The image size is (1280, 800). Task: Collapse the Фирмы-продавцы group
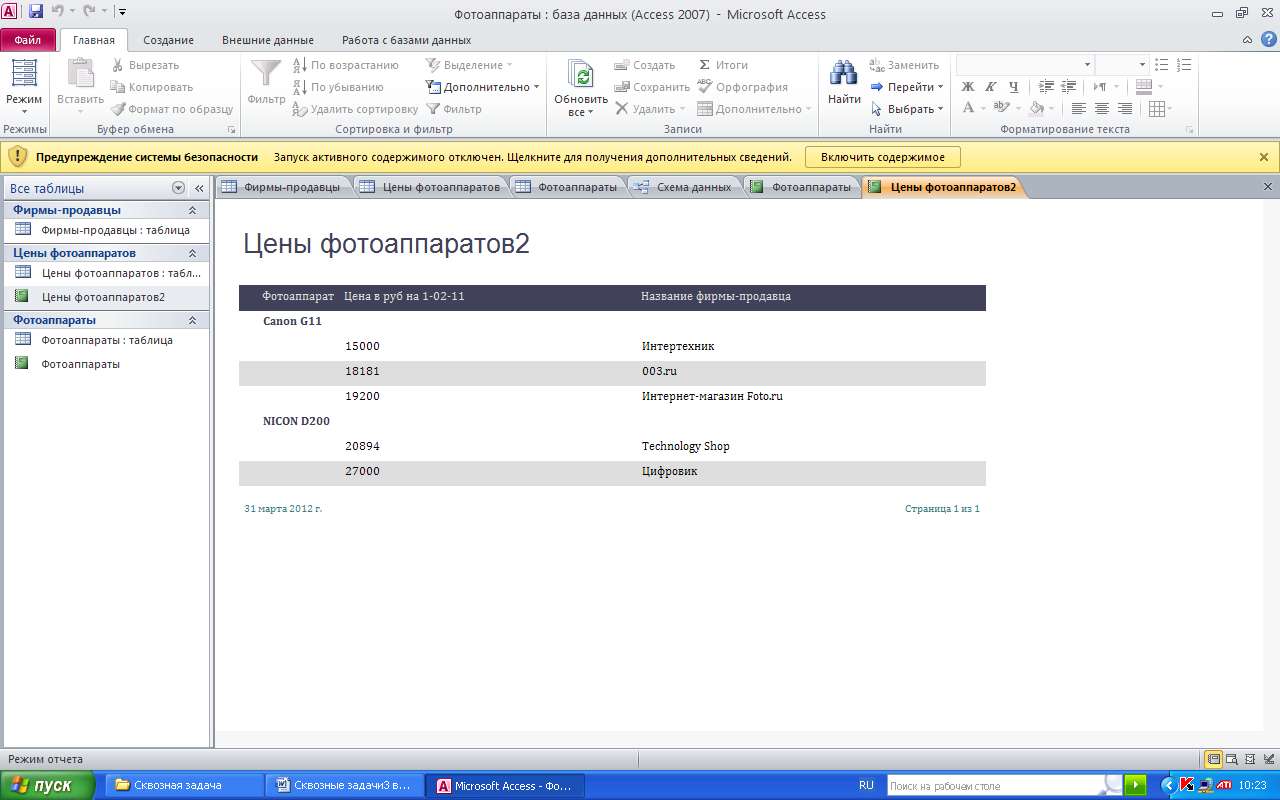tap(192, 210)
